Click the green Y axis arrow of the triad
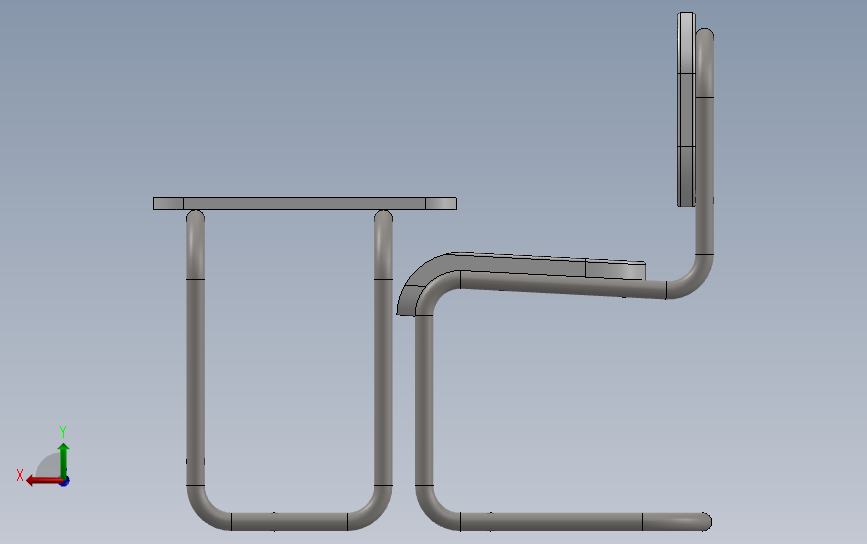This screenshot has width=867, height=544. point(64,460)
